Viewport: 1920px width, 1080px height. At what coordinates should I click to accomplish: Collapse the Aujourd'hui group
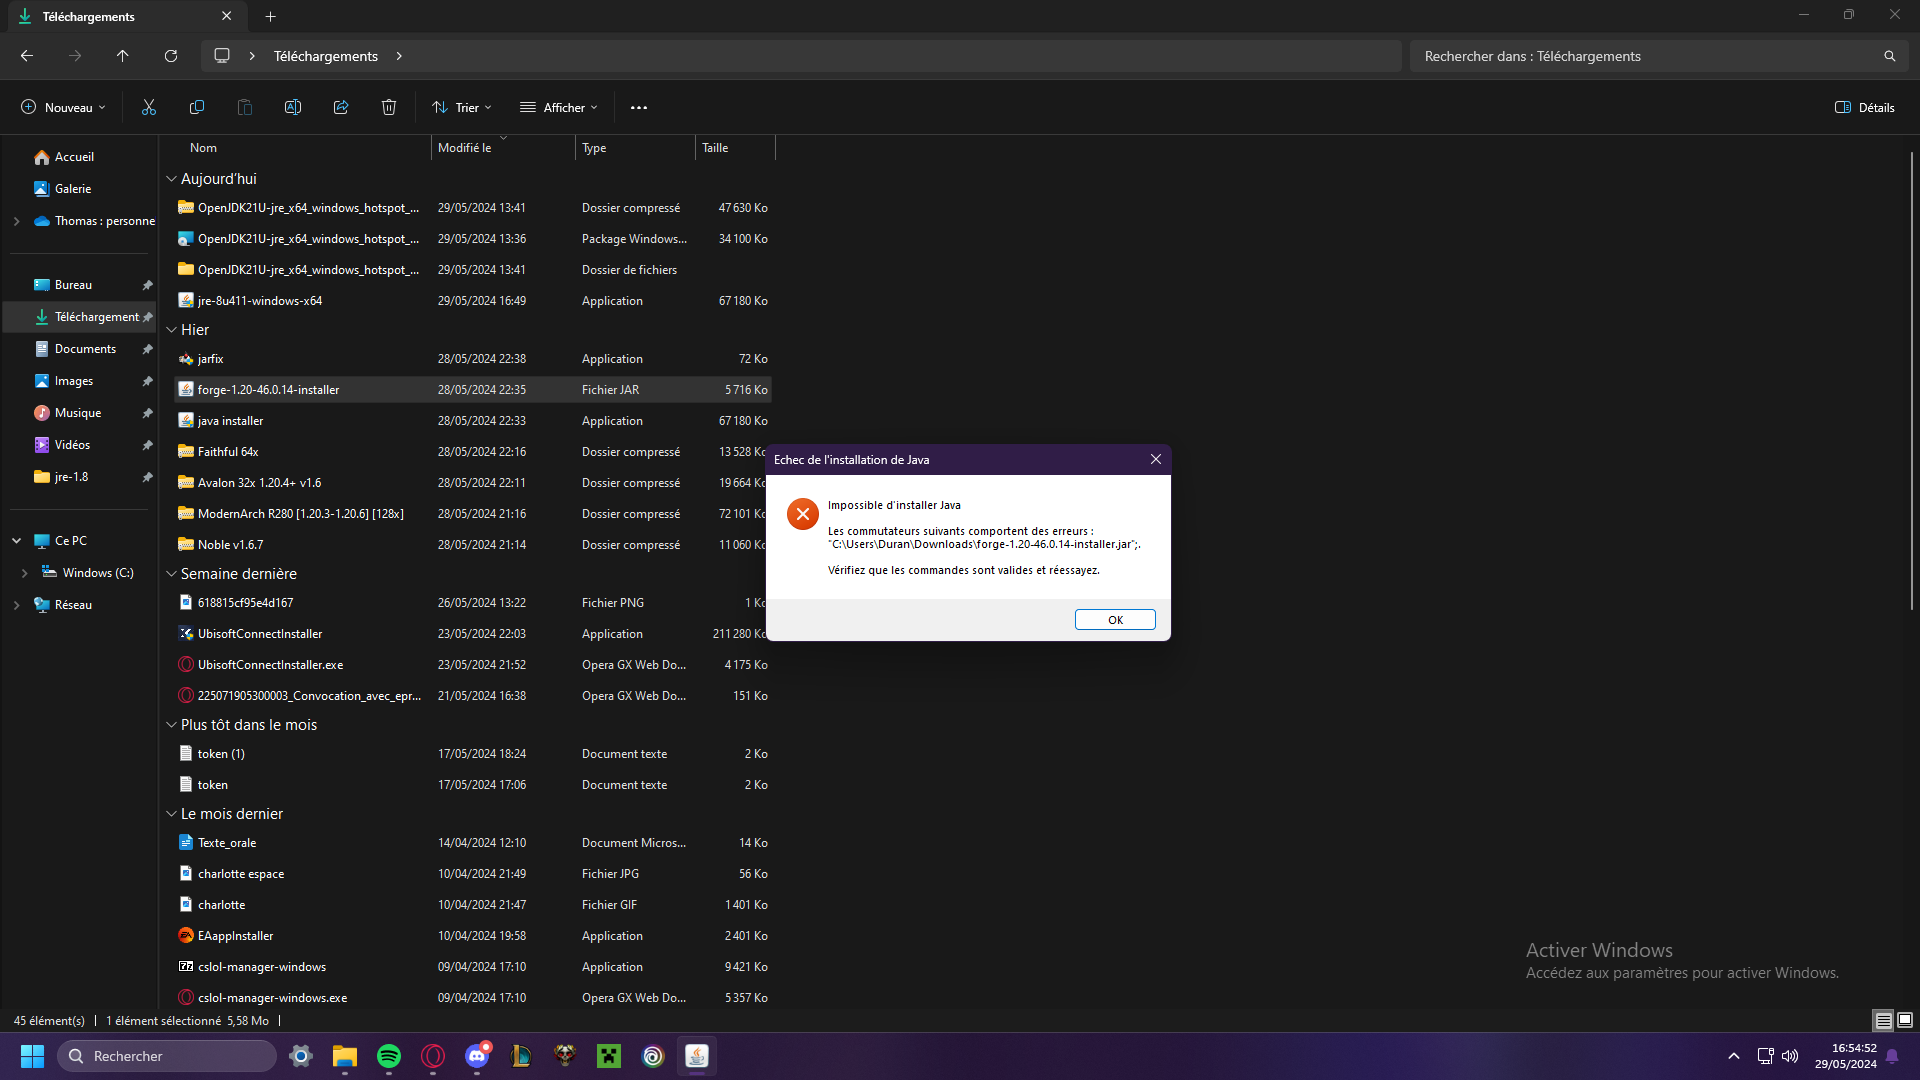point(171,179)
